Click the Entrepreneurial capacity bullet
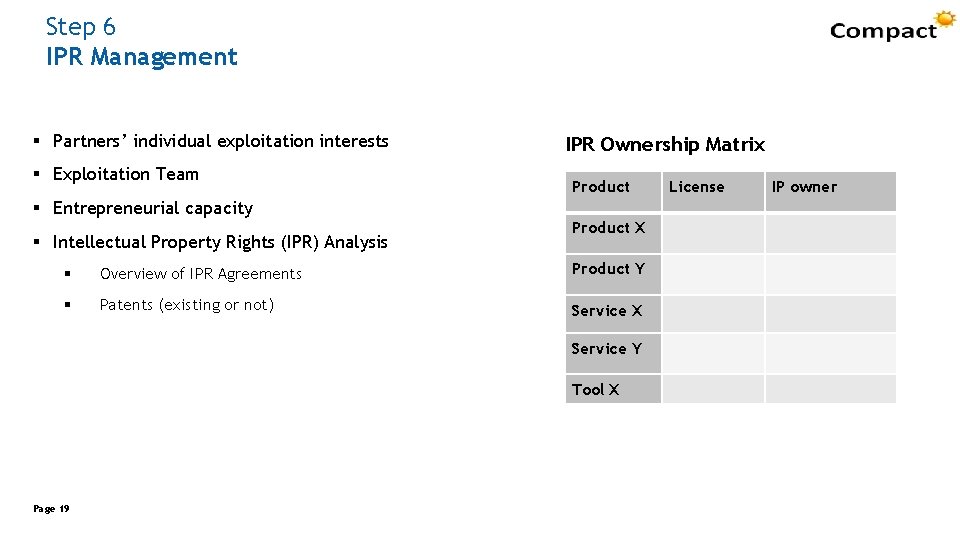960x540 pixels. pyautogui.click(x=152, y=208)
